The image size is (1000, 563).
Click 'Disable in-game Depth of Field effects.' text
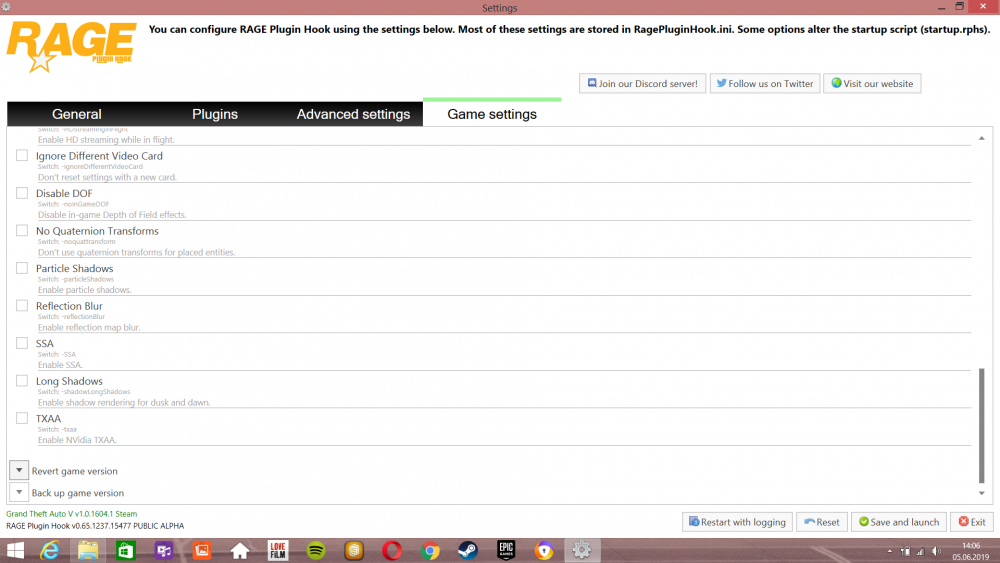(x=112, y=215)
